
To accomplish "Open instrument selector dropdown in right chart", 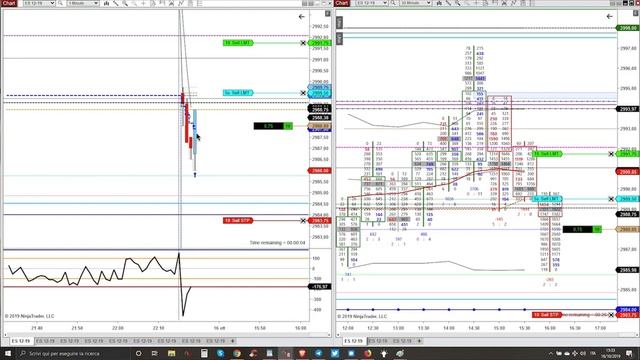I will point(371,3).
